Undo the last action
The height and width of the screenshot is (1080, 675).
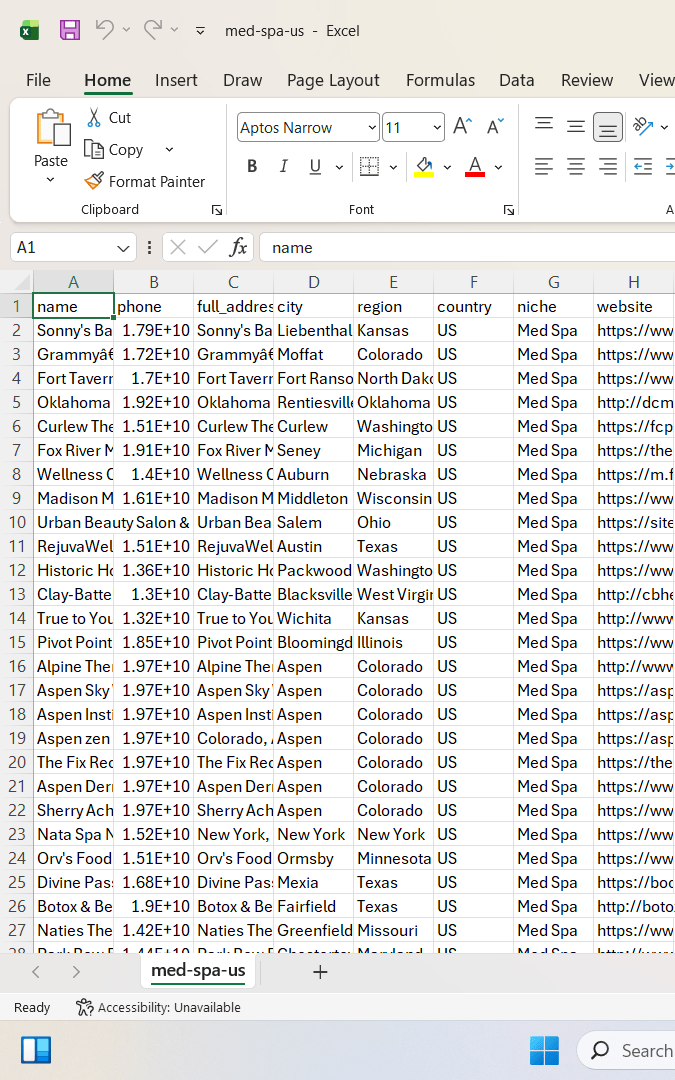[x=105, y=30]
